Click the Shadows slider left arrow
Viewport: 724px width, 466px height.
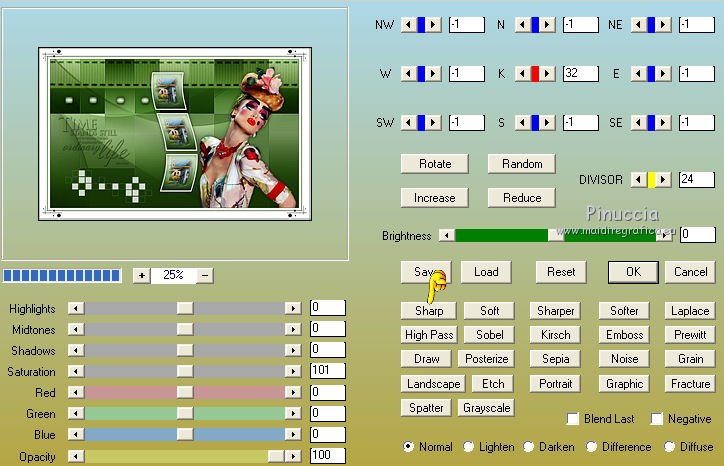pyautogui.click(x=76, y=350)
